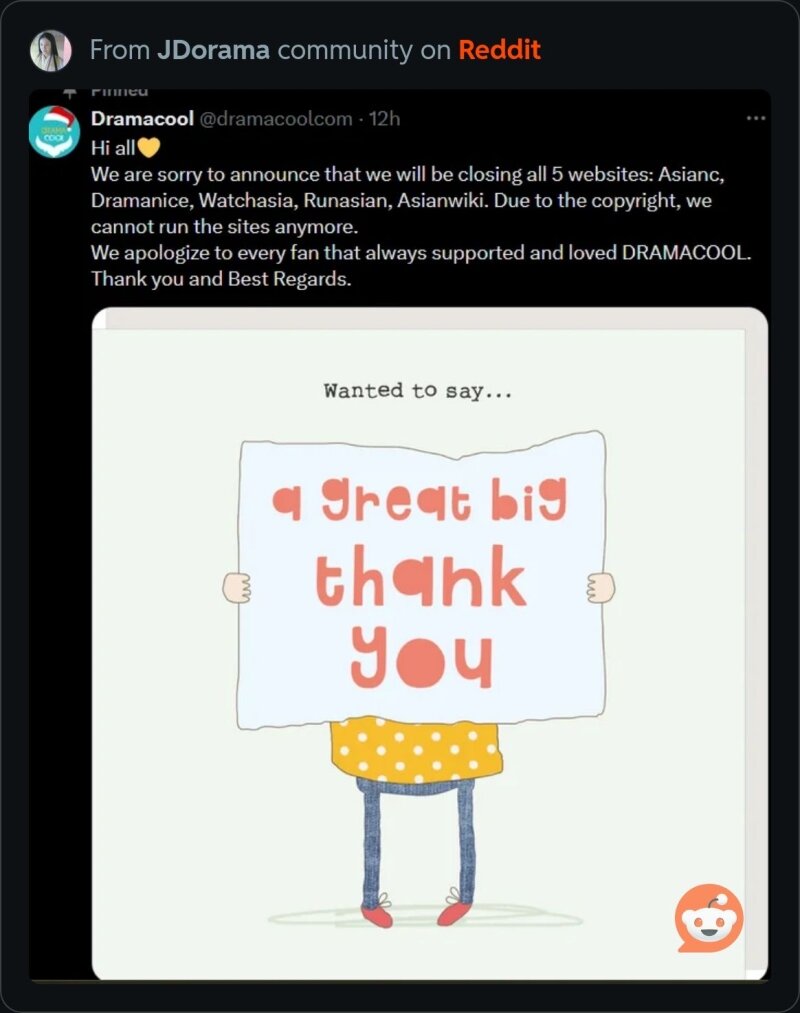Click the word DRAMACOOL in tweet text
This screenshot has height=1013, width=800.
(684, 253)
